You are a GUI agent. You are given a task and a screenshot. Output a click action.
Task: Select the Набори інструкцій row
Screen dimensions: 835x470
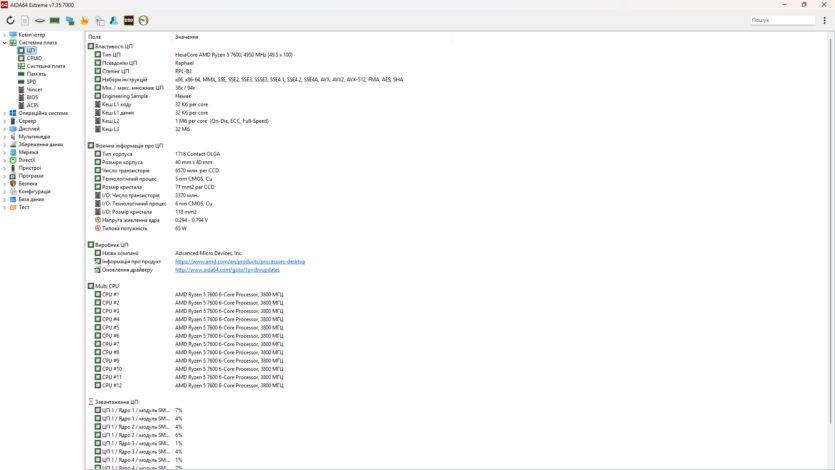tap(249, 79)
